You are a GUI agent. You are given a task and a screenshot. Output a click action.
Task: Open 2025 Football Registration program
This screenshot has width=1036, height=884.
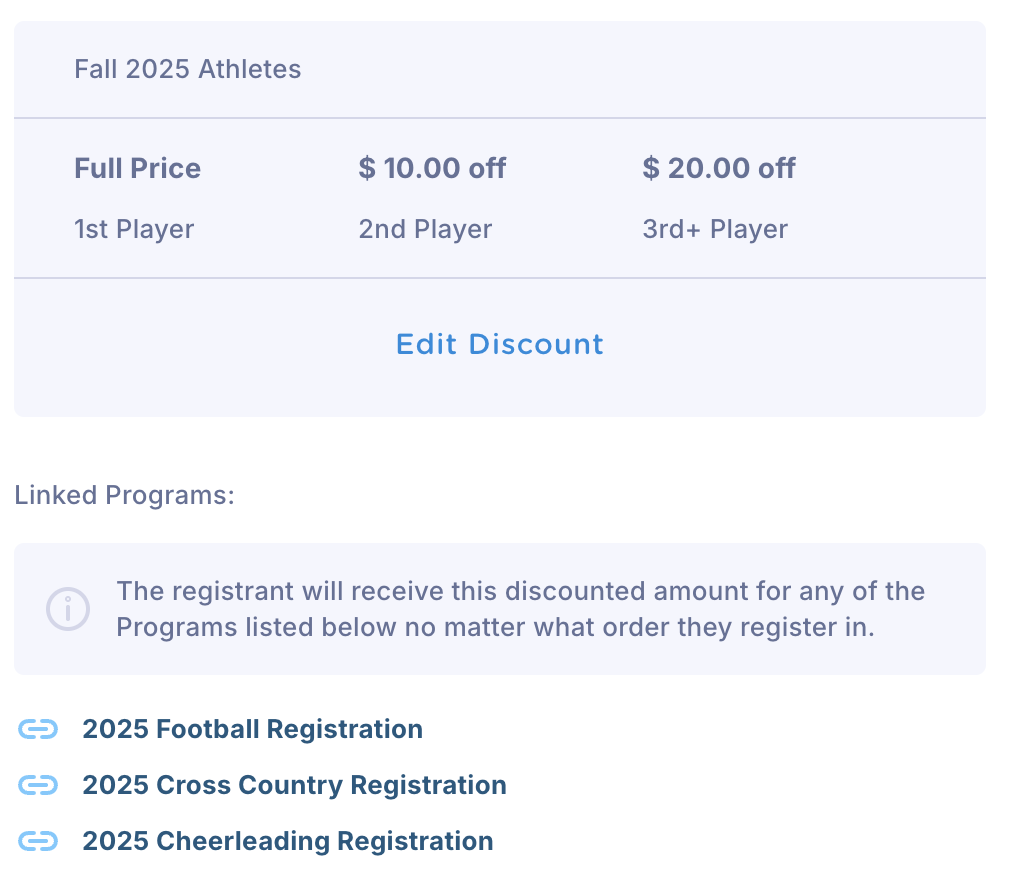point(252,730)
